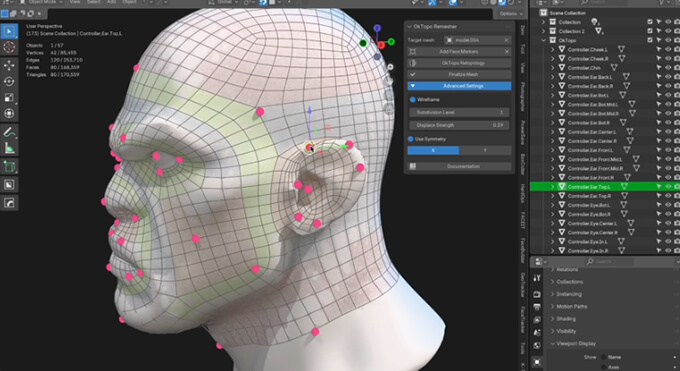The width and height of the screenshot is (680, 371).
Task: Expand Controller.Chin in outliner
Action: [x=552, y=68]
